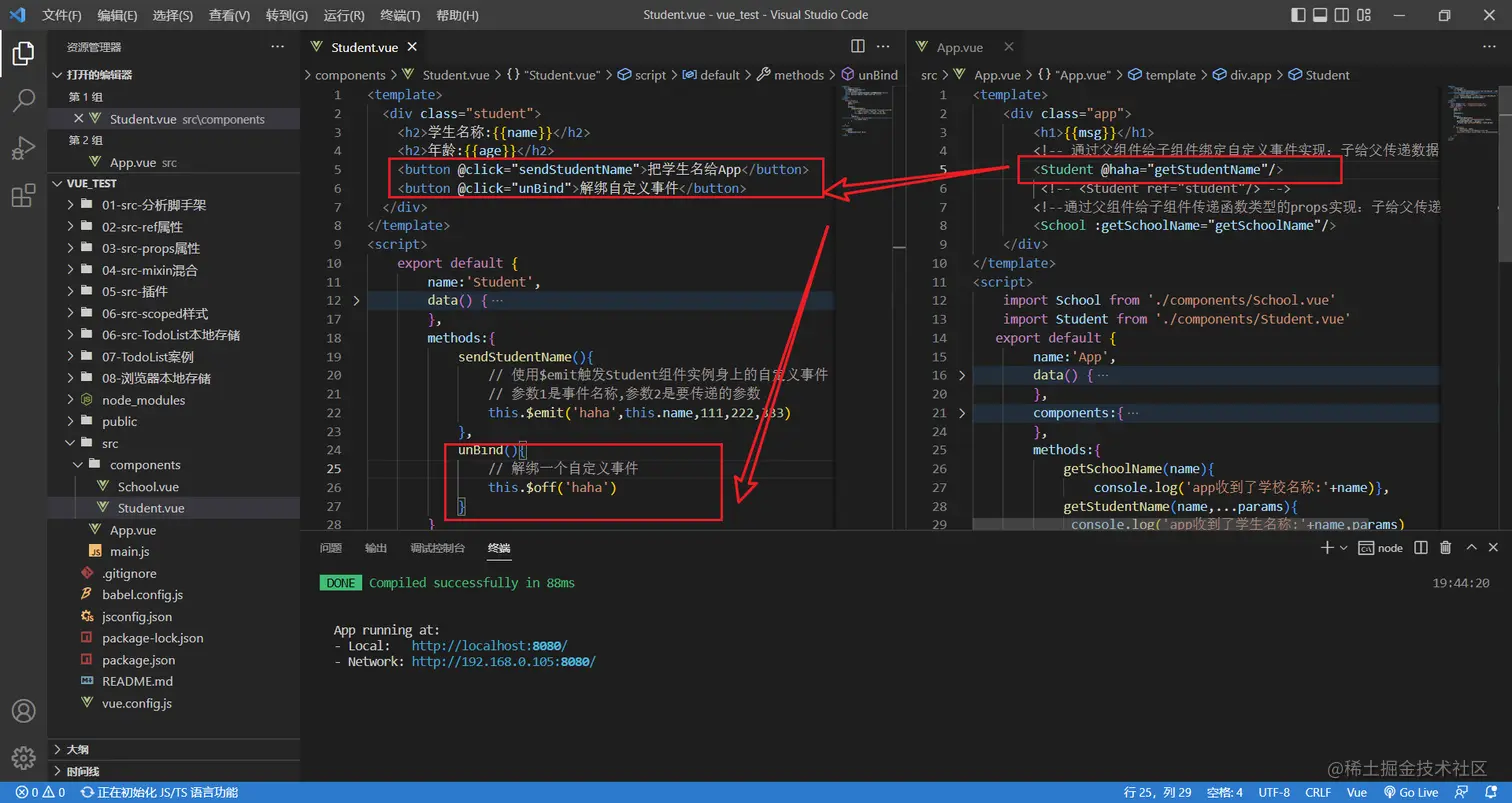Close Student.vue tab
Screen dimensions: 1512x803
click(412, 47)
